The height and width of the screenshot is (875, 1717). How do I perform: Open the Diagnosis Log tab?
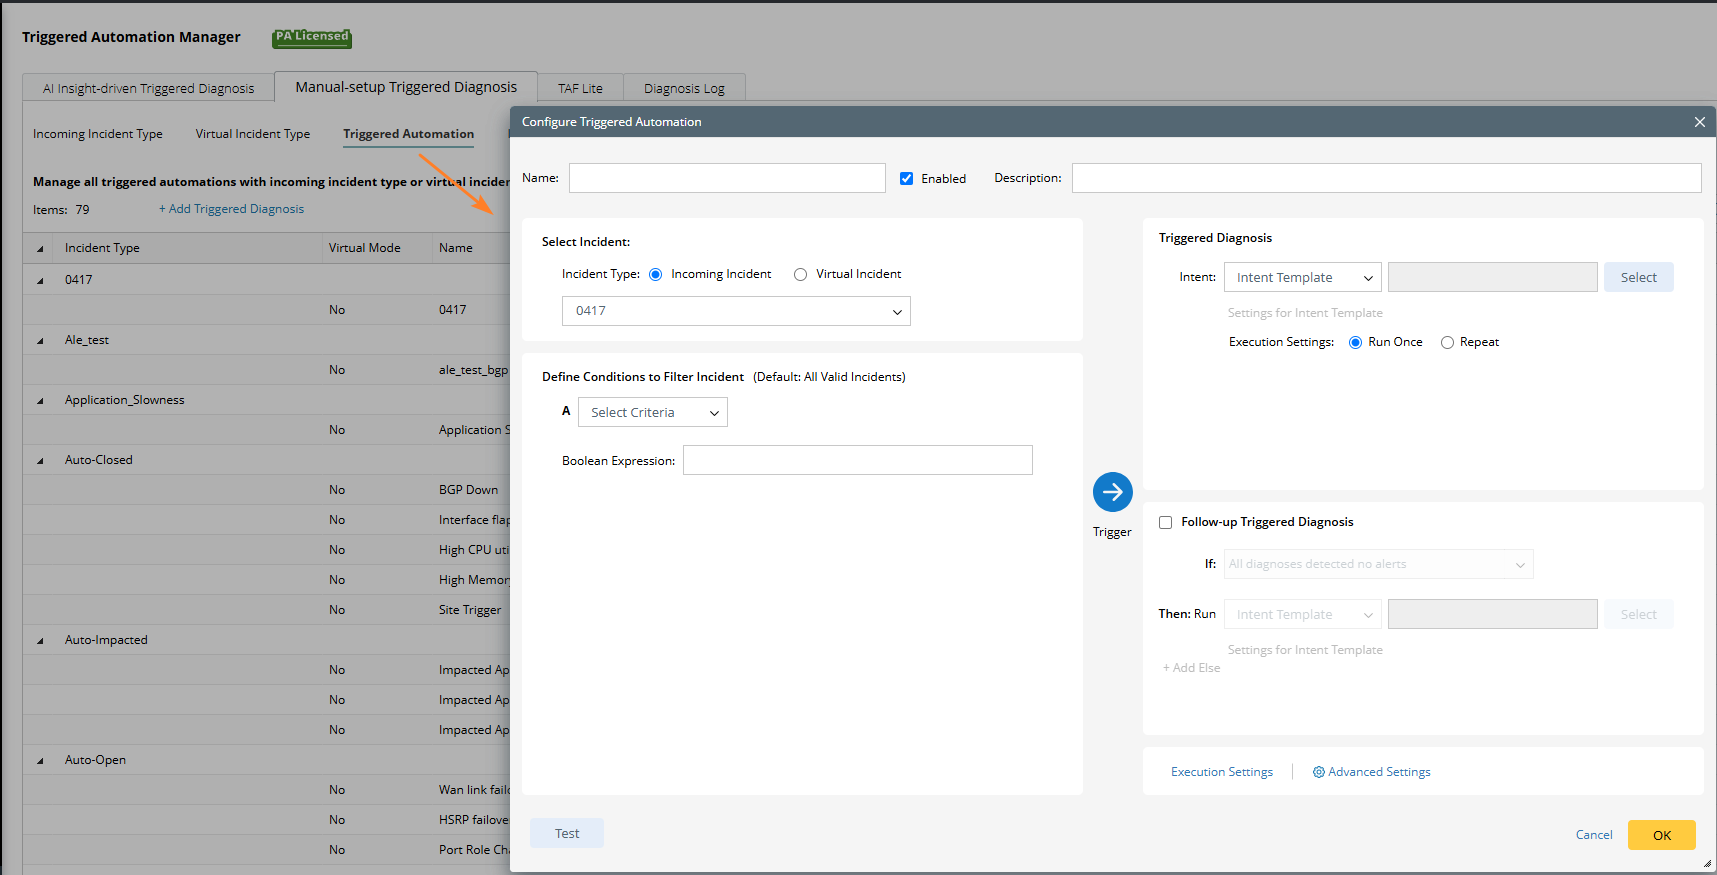(684, 89)
